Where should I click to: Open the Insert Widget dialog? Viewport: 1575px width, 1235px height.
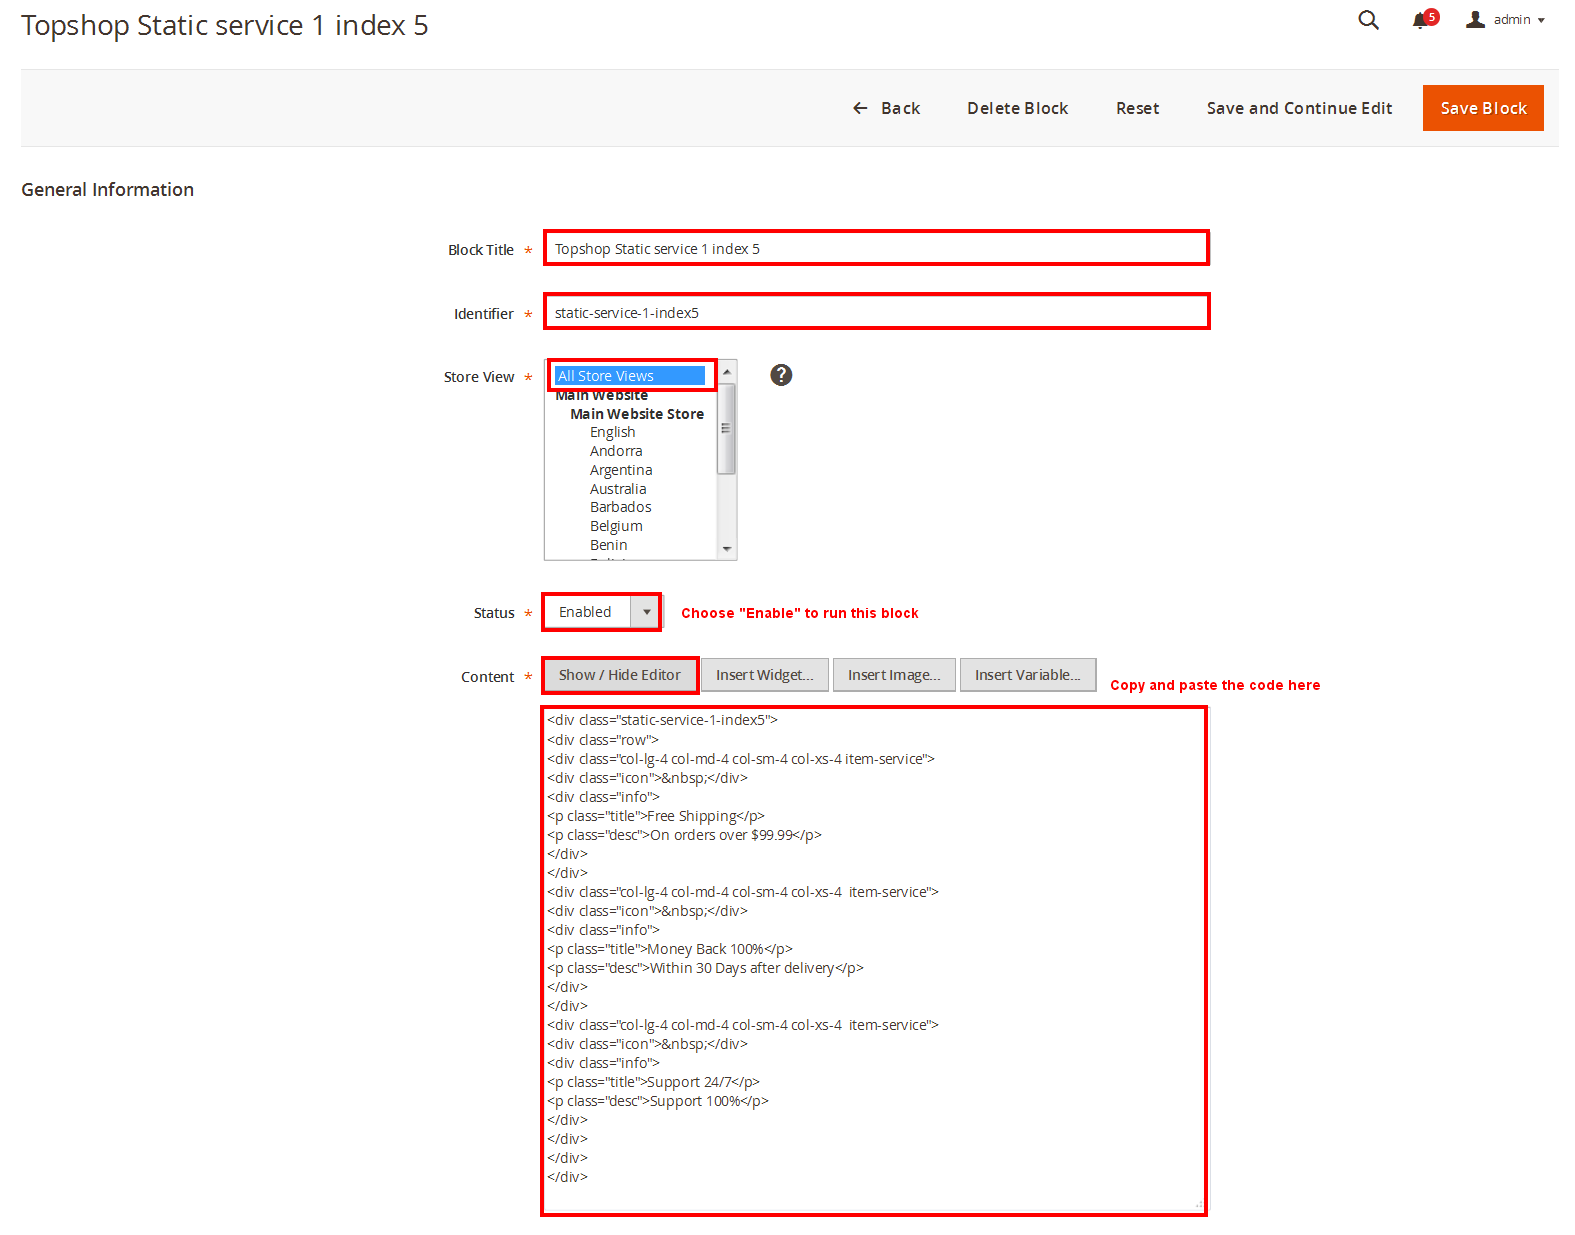[764, 675]
